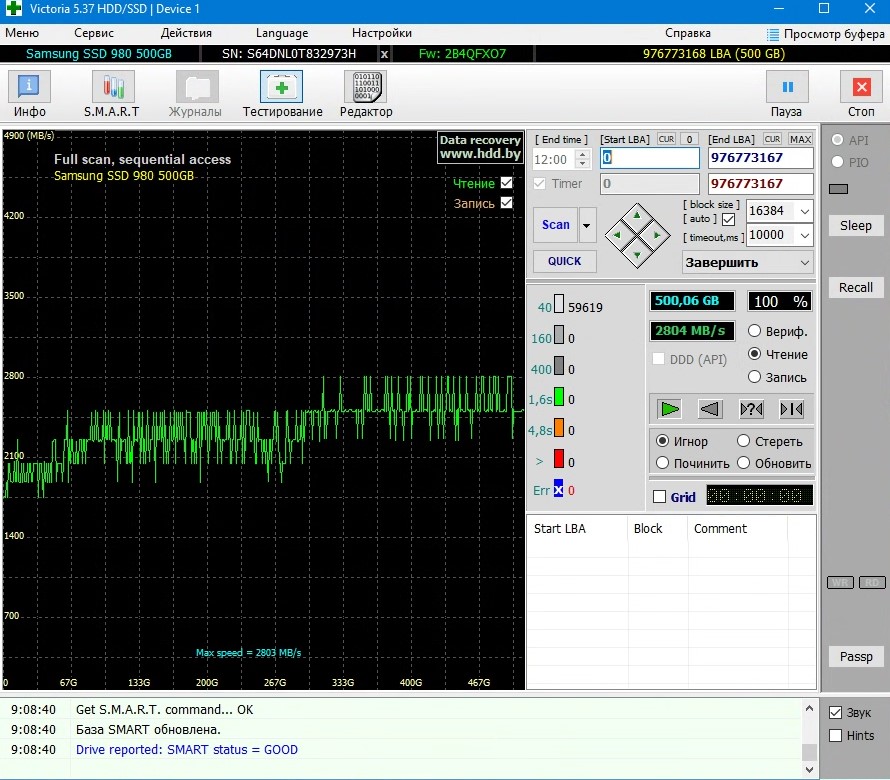Click the reverse scan direction button
Viewport: 890px width, 780px height.
pos(710,409)
